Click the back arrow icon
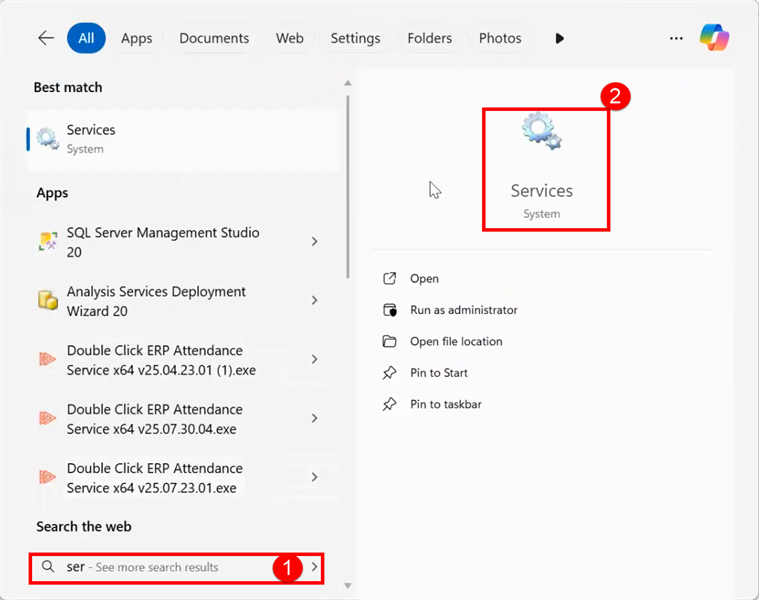759x600 pixels. pyautogui.click(x=46, y=38)
